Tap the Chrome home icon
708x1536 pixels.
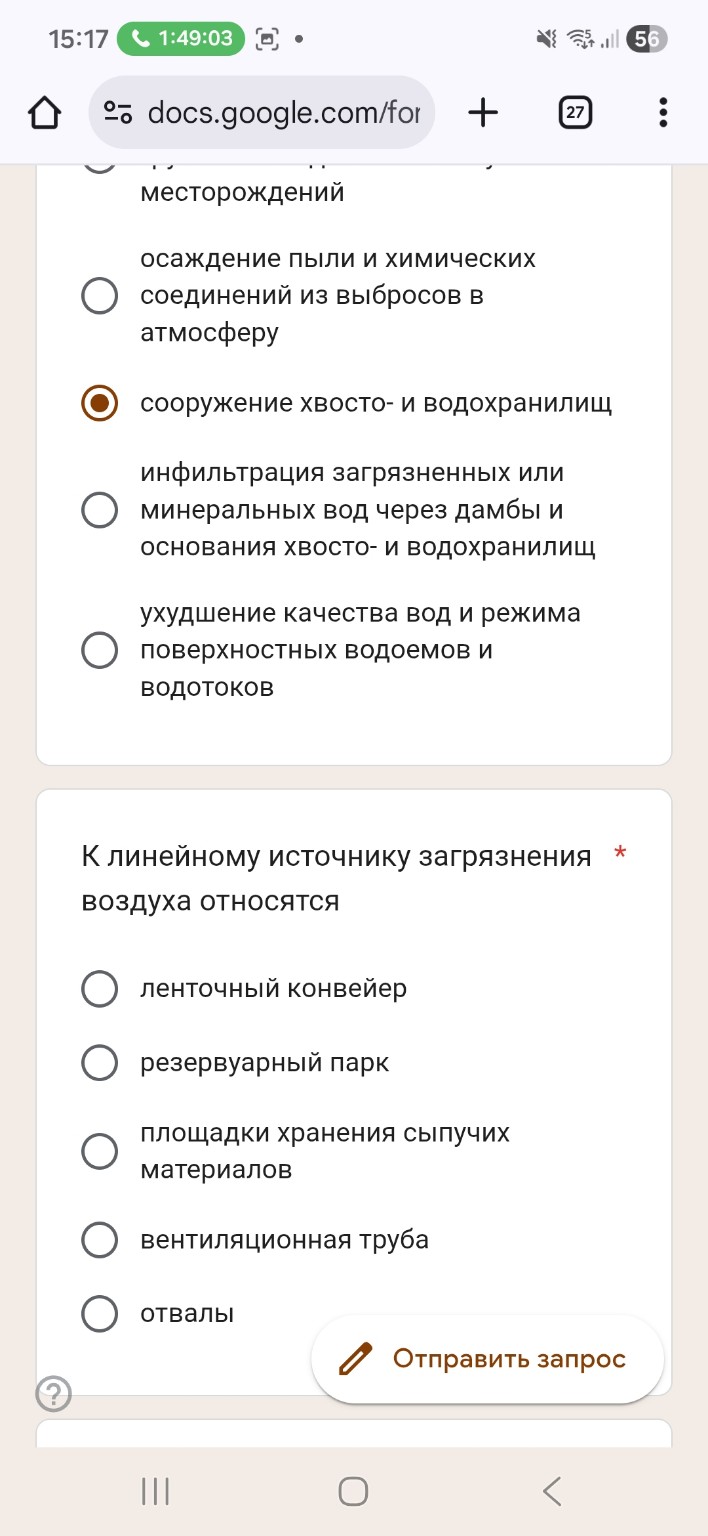pos(44,112)
